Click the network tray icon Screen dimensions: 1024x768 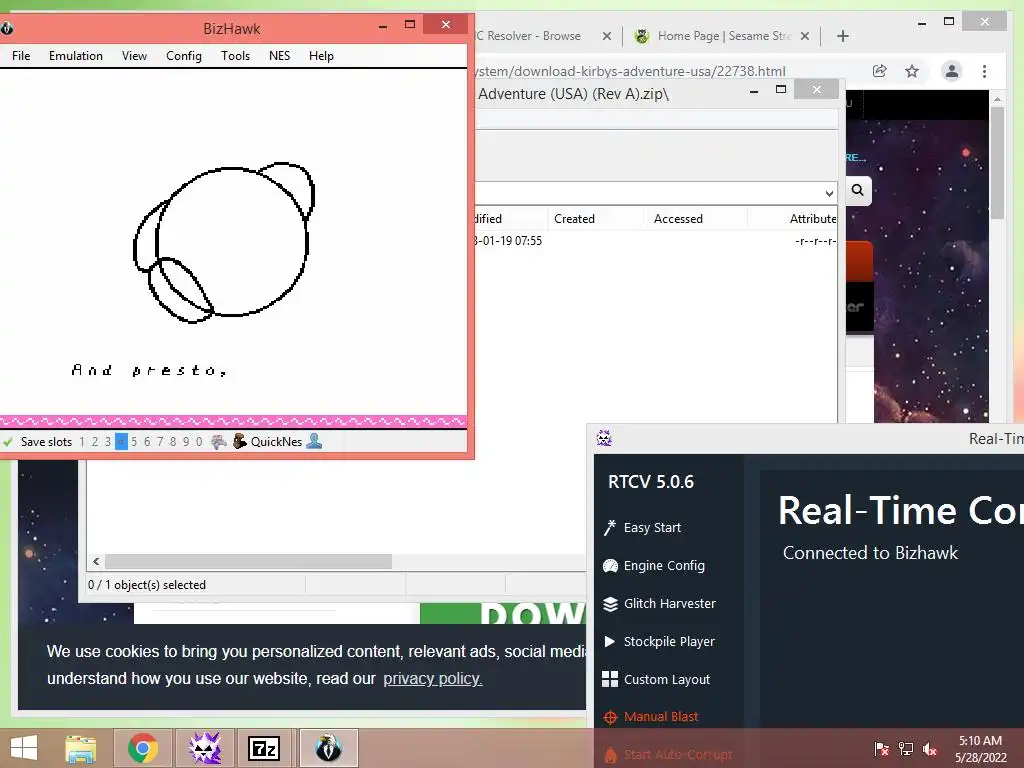click(906, 748)
